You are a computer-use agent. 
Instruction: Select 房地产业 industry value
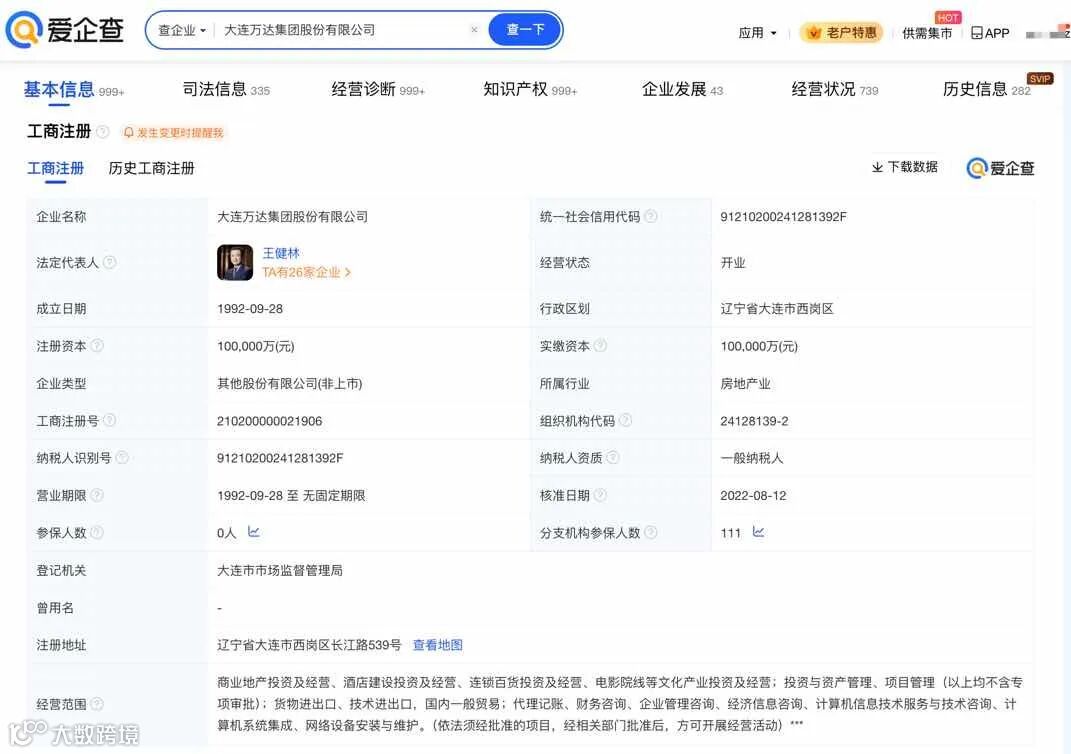point(745,384)
